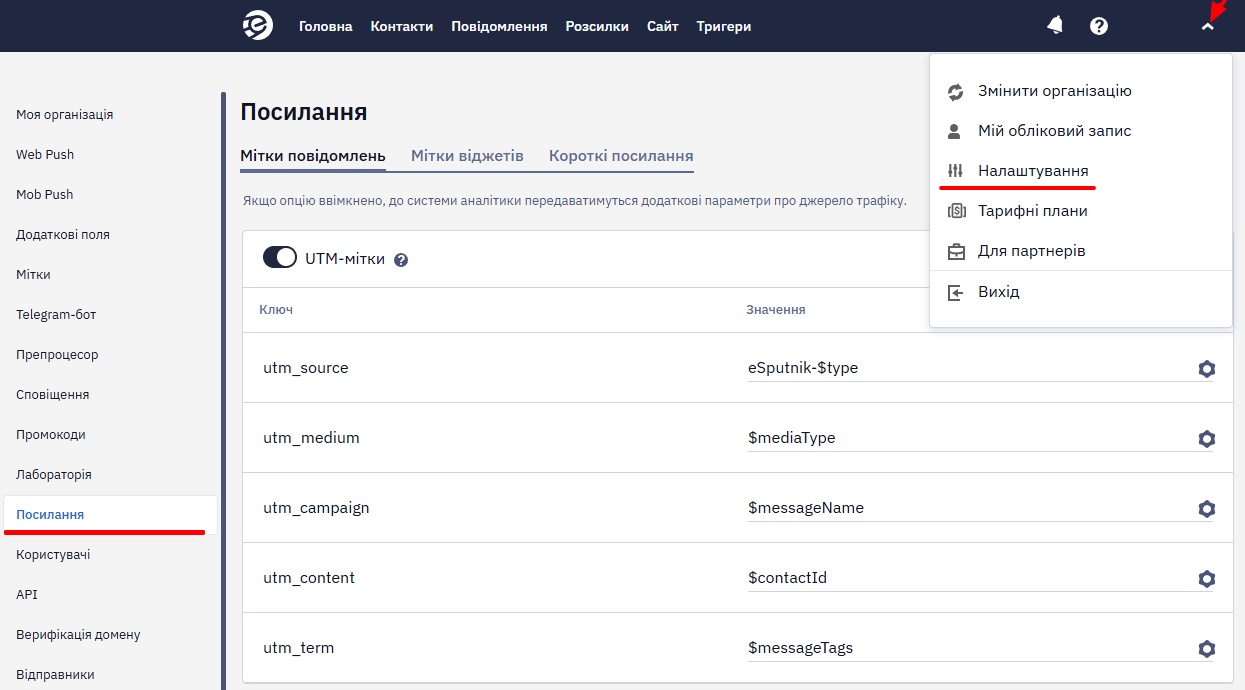Image resolution: width=1245 pixels, height=690 pixels.
Task: Open the gear settings for utm_source
Action: pyautogui.click(x=1206, y=368)
